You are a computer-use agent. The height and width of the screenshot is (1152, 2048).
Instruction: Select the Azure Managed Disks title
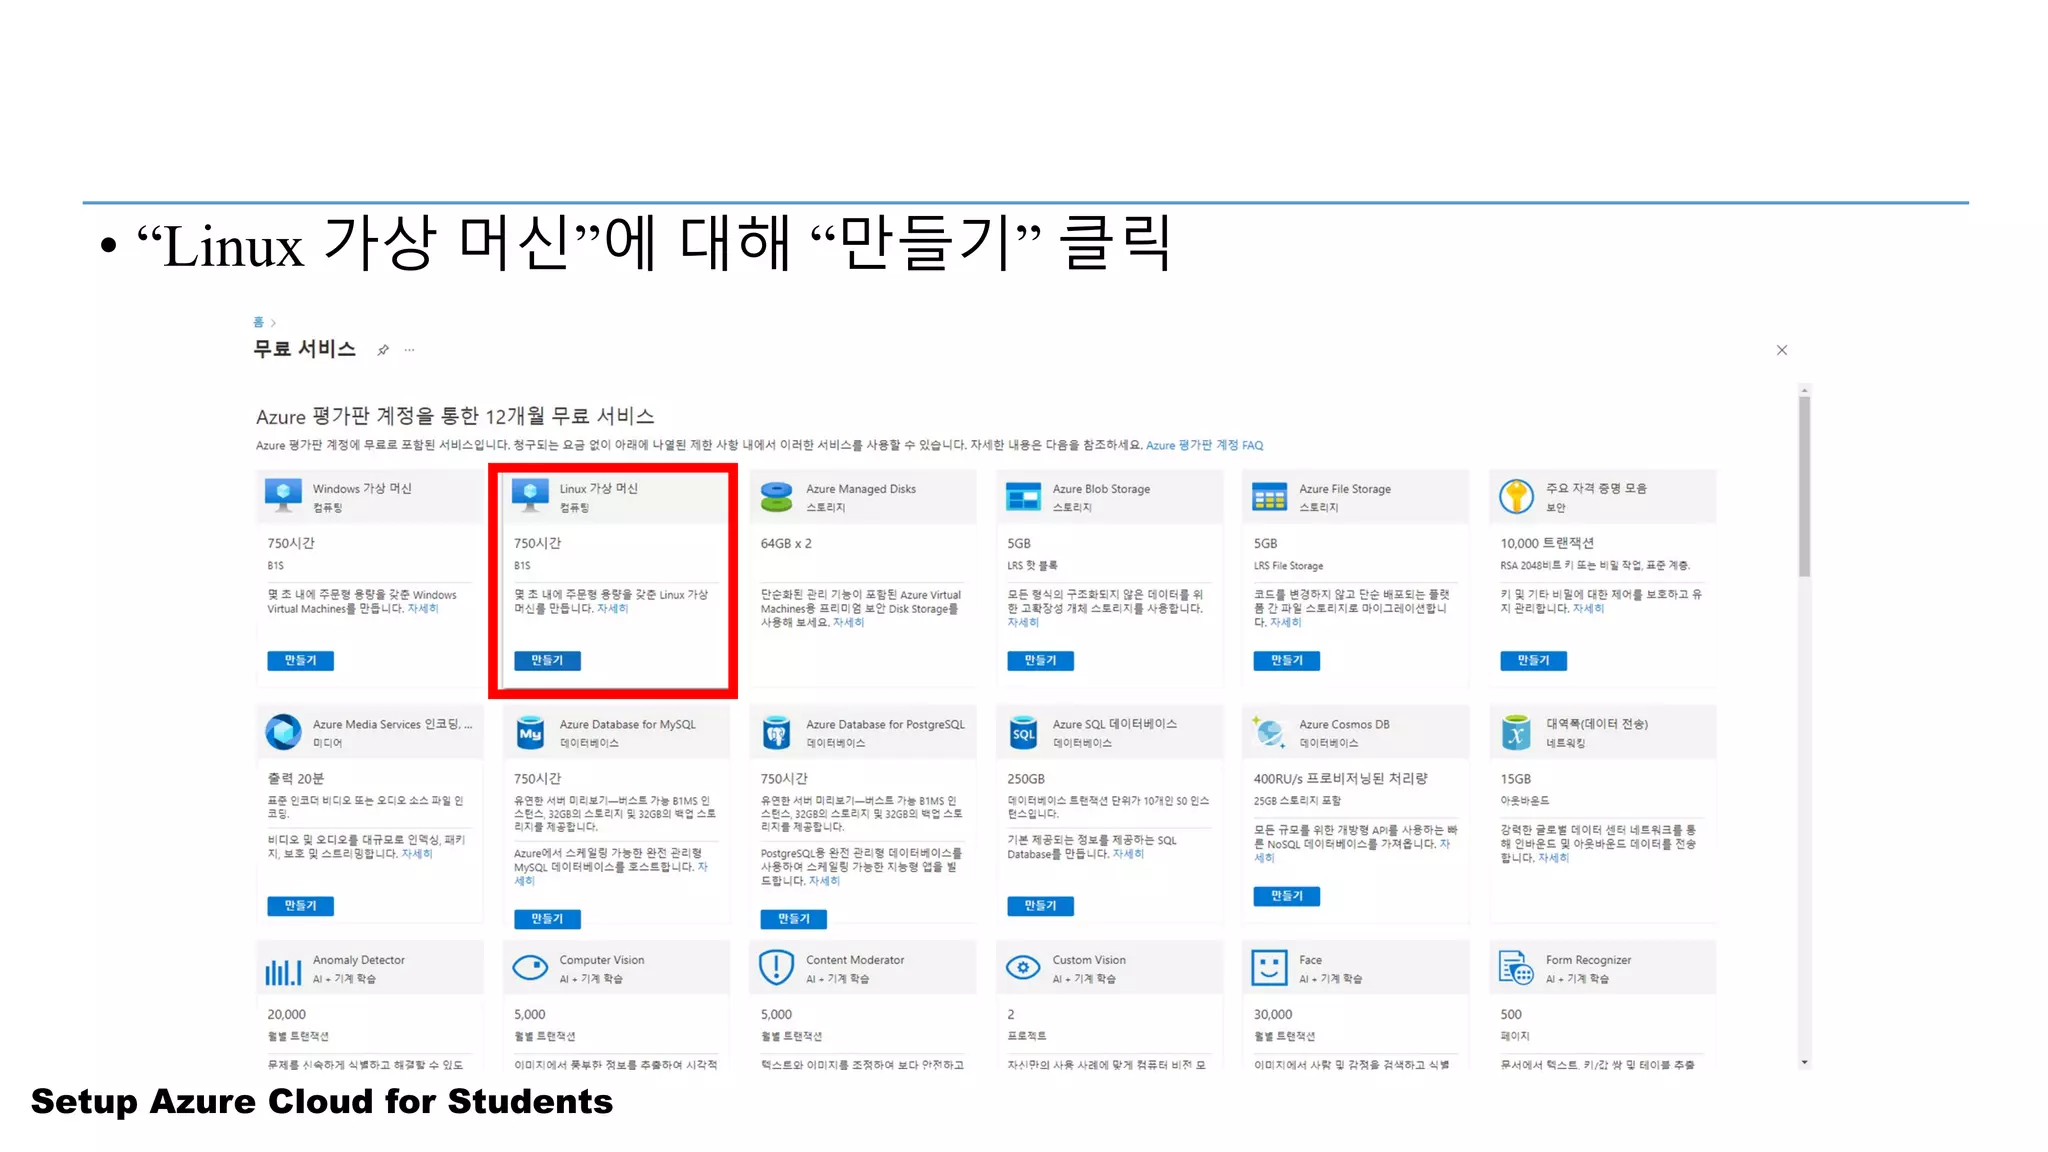[x=861, y=489]
